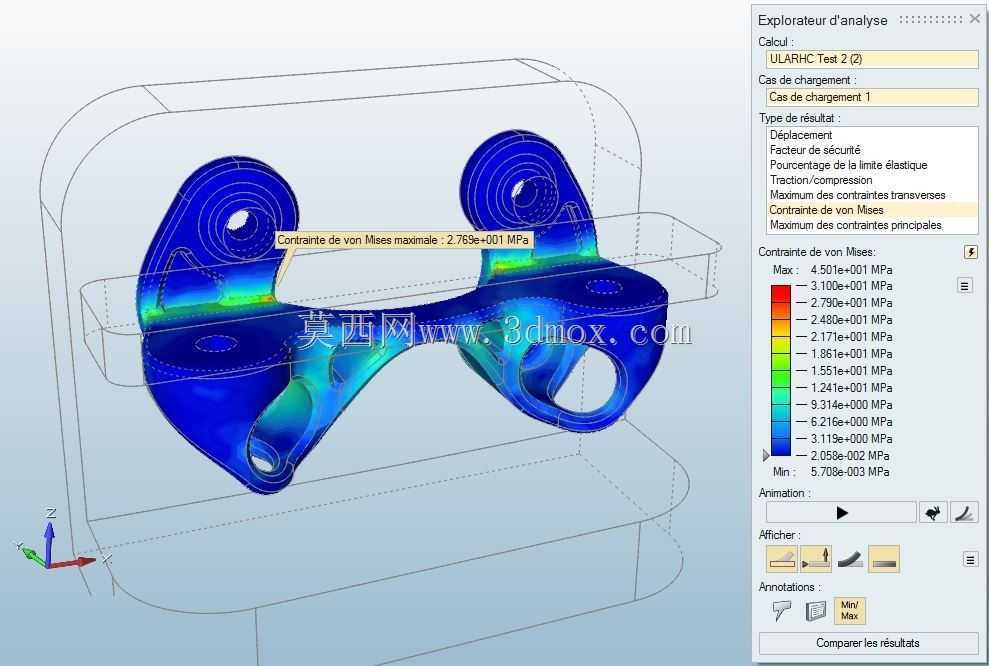
Task: Click the legend minimum slider arrow
Action: pyautogui.click(x=766, y=455)
